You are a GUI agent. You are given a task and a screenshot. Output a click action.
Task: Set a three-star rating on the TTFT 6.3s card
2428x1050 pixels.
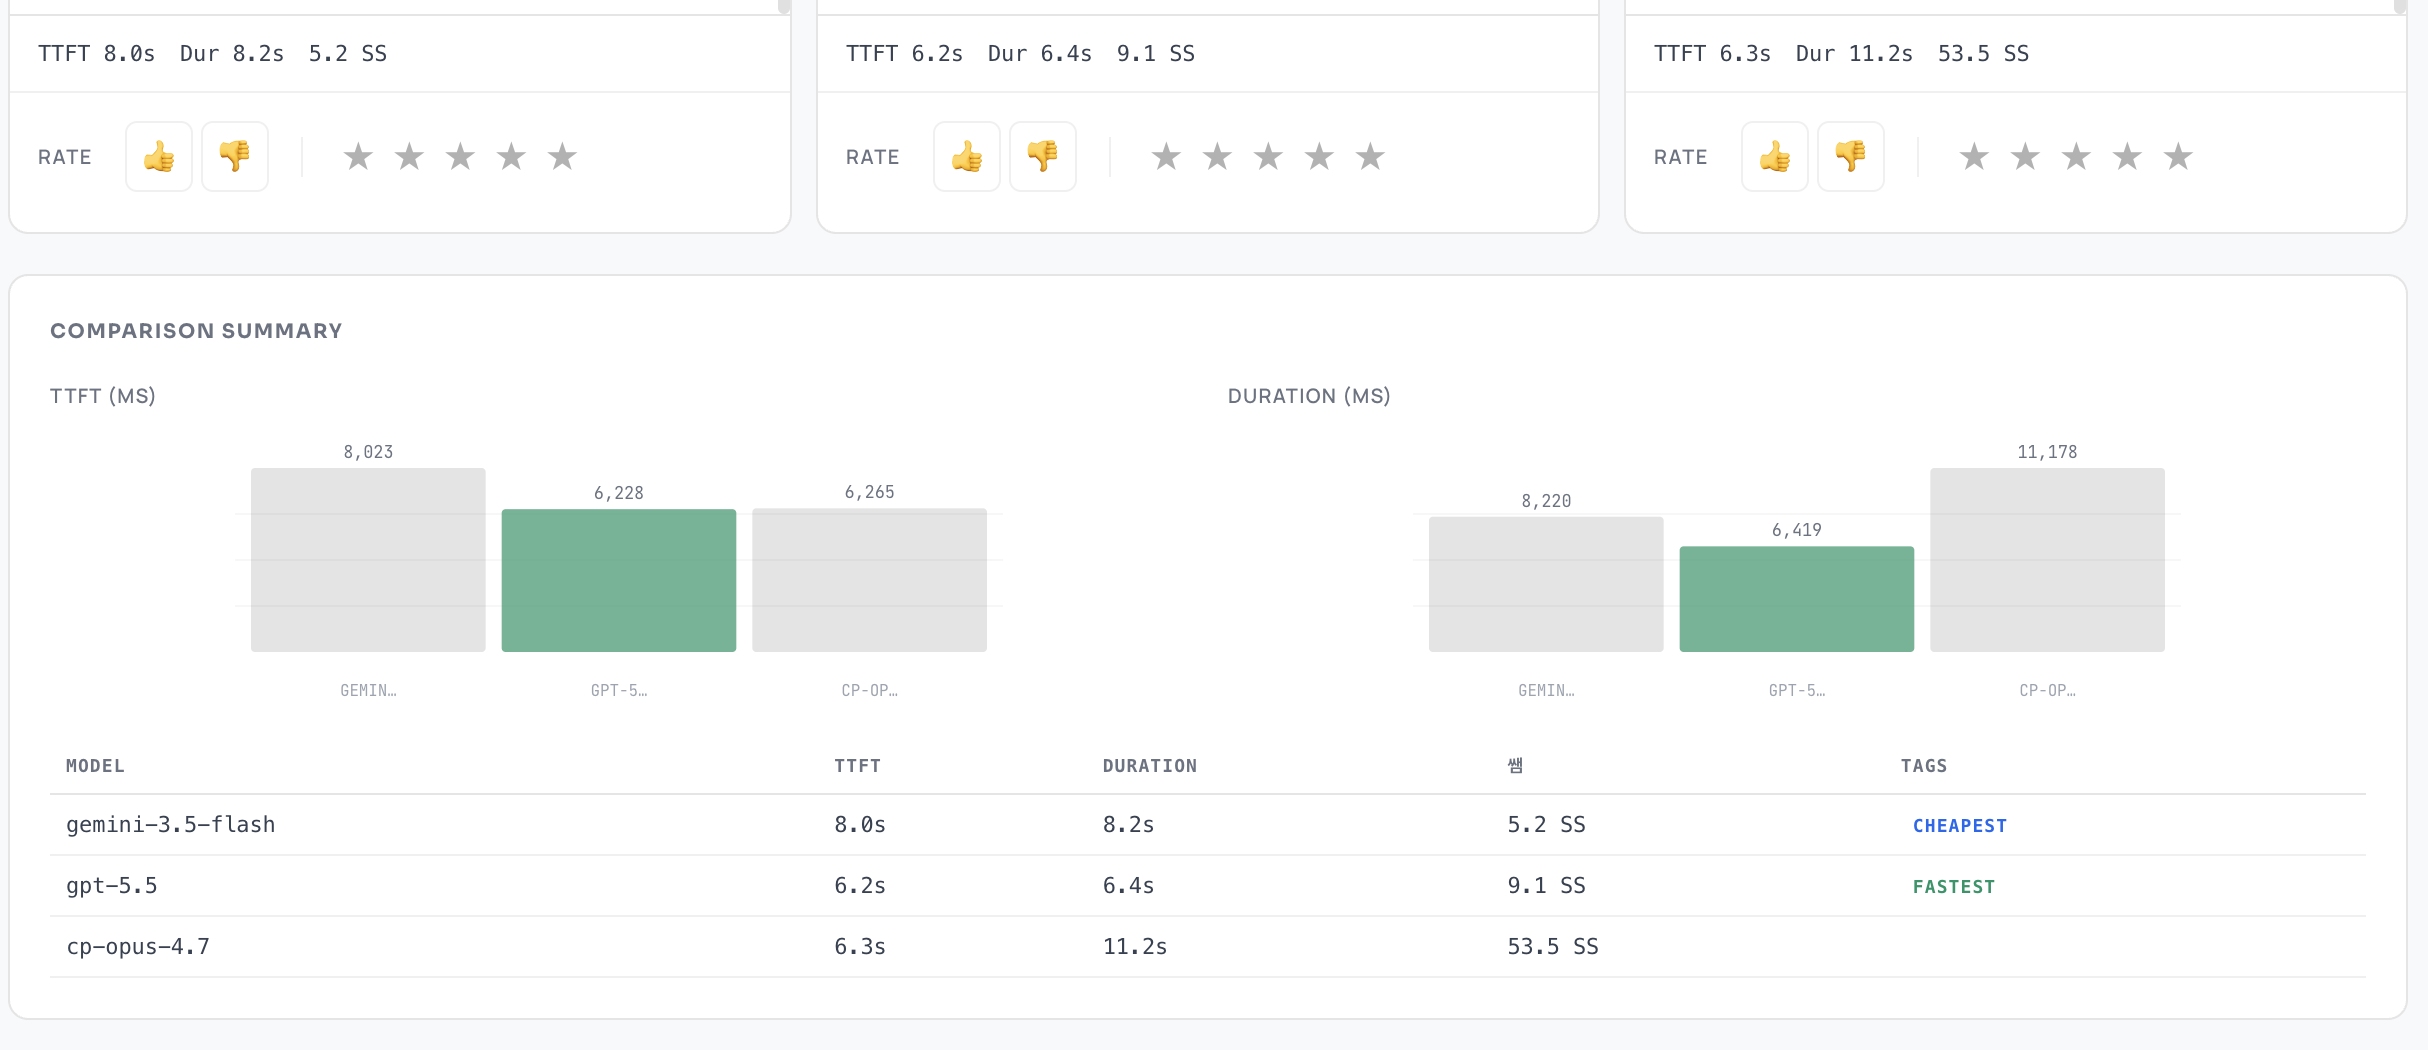click(2076, 156)
